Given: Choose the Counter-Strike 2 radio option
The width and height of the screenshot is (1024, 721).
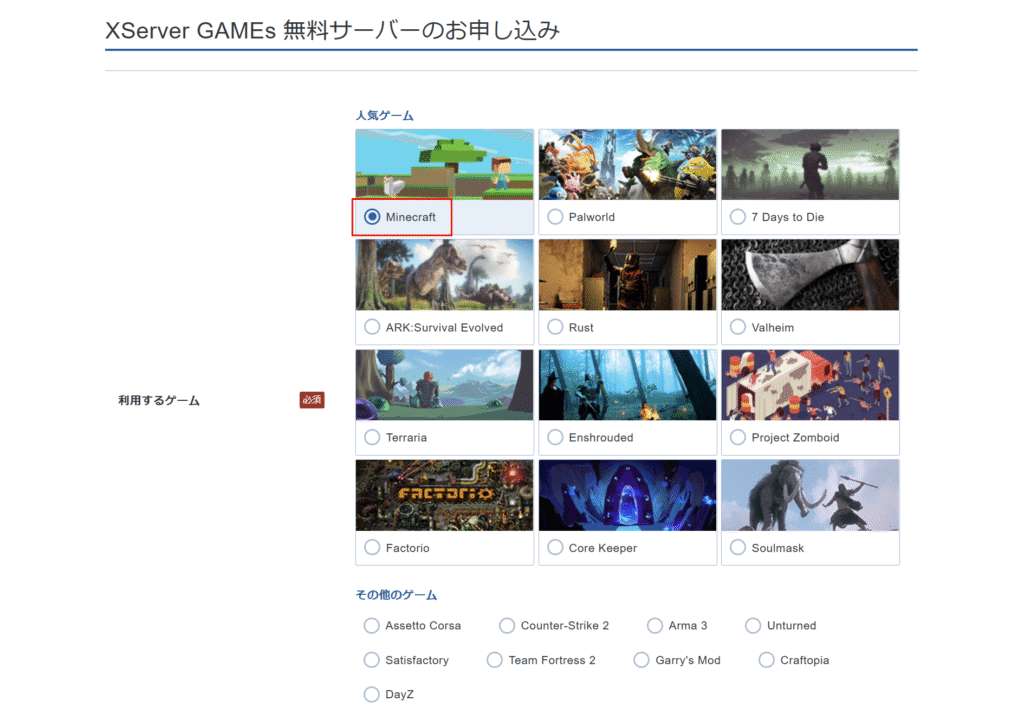Looking at the screenshot, I should click(507, 626).
